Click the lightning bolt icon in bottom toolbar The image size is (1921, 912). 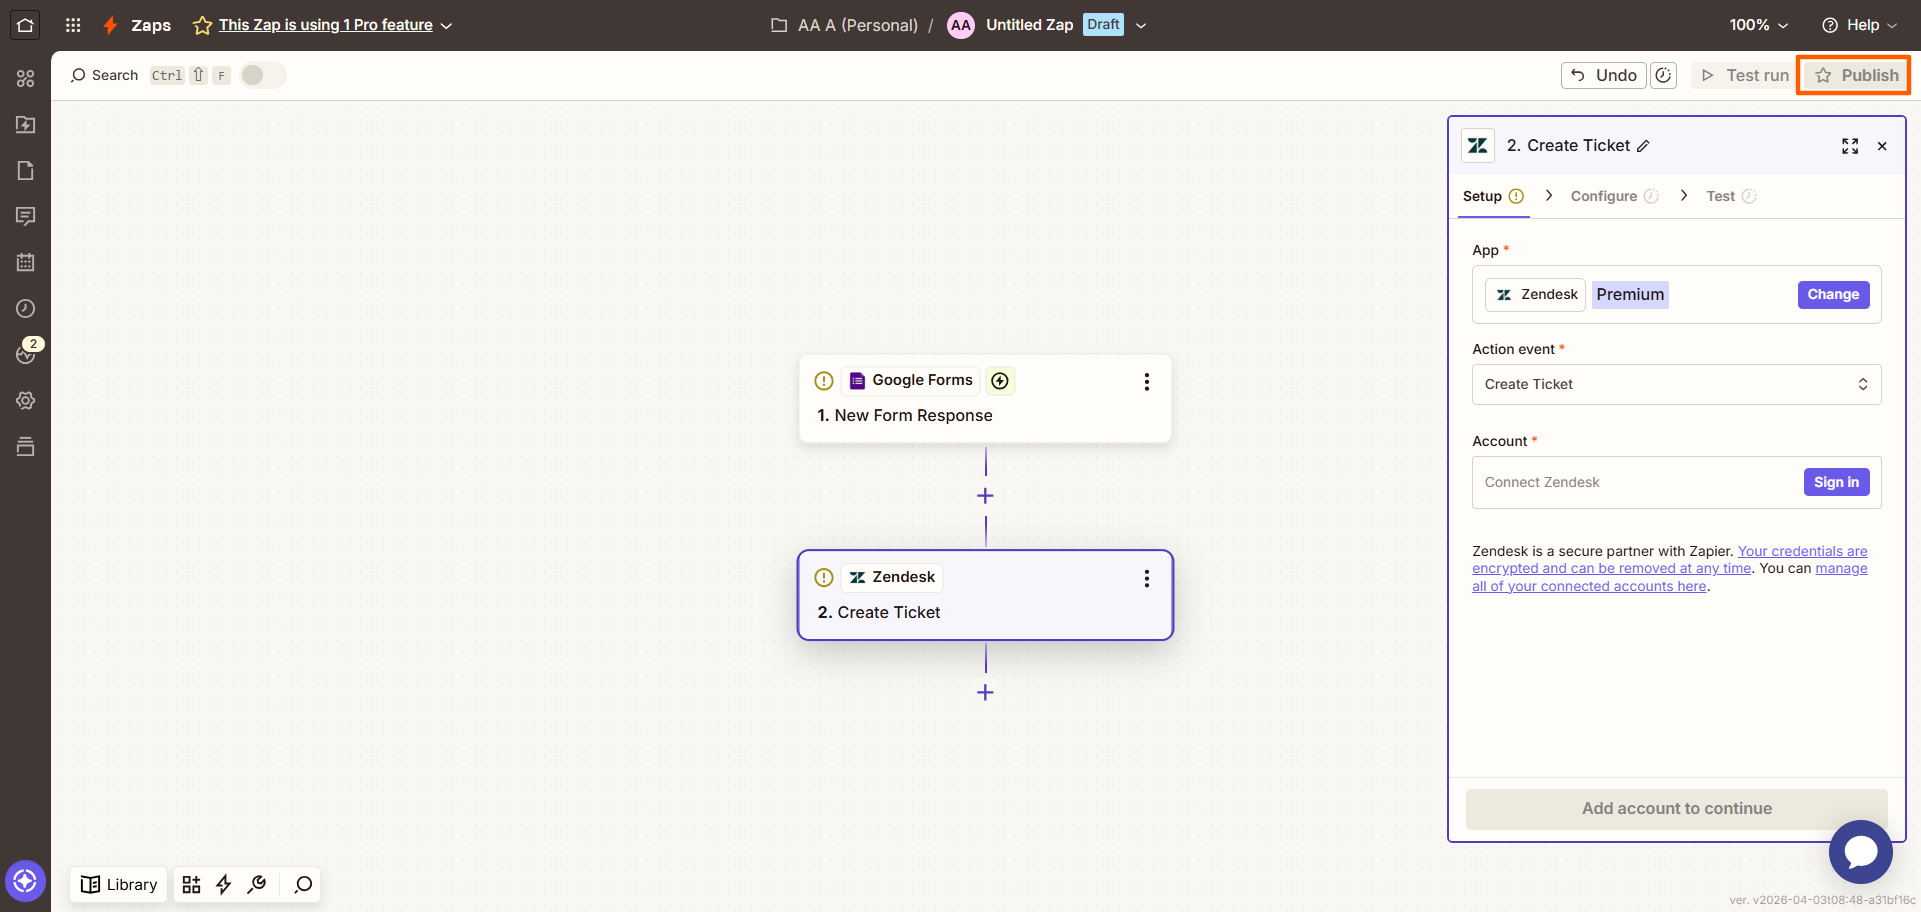(x=224, y=884)
